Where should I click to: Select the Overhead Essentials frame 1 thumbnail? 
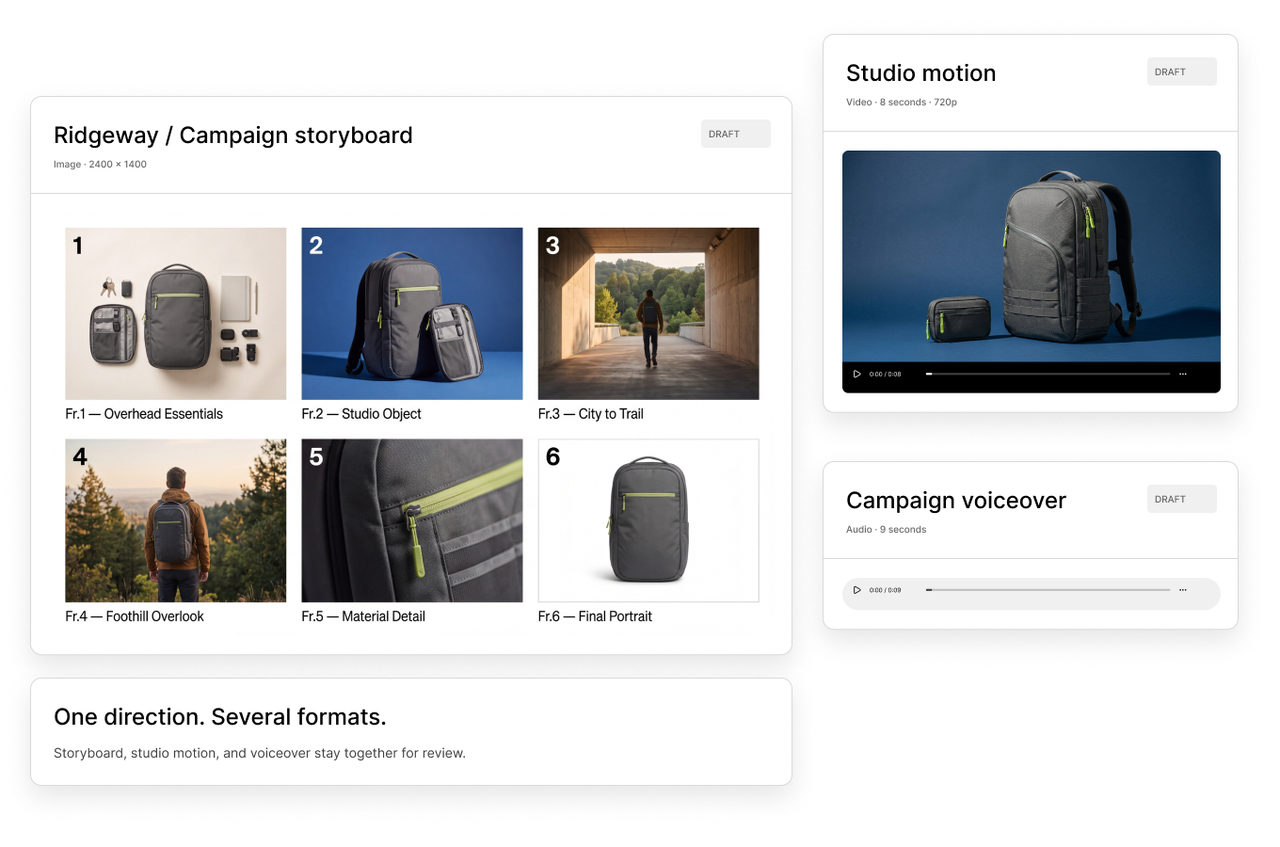[x=176, y=314]
